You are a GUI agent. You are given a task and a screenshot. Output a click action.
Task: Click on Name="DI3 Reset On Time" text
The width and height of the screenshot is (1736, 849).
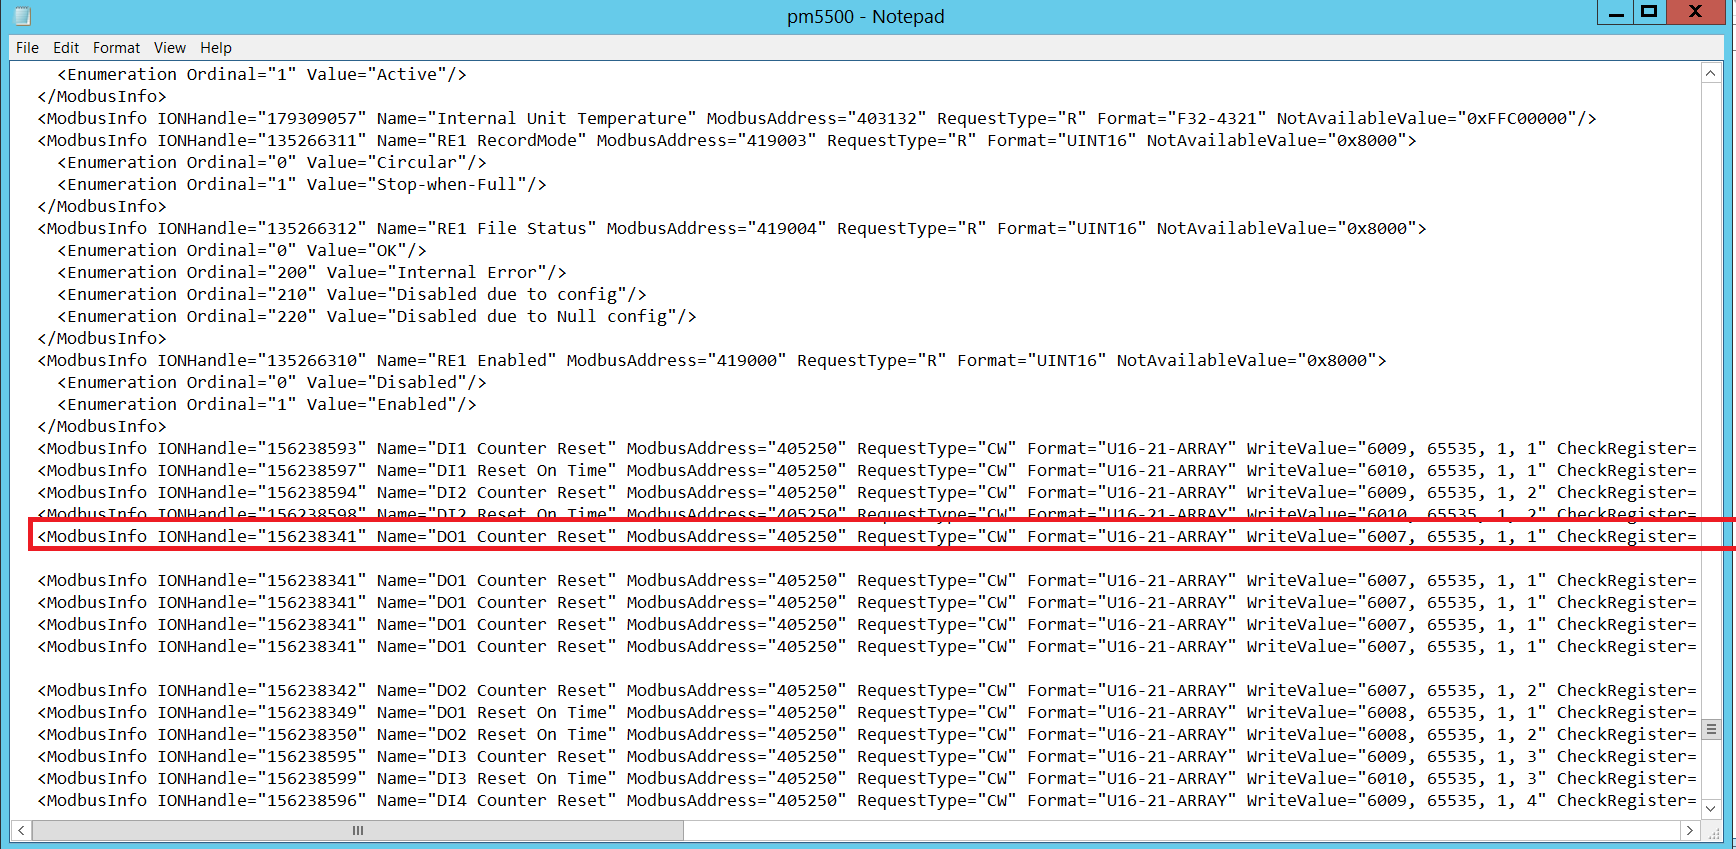497,778
